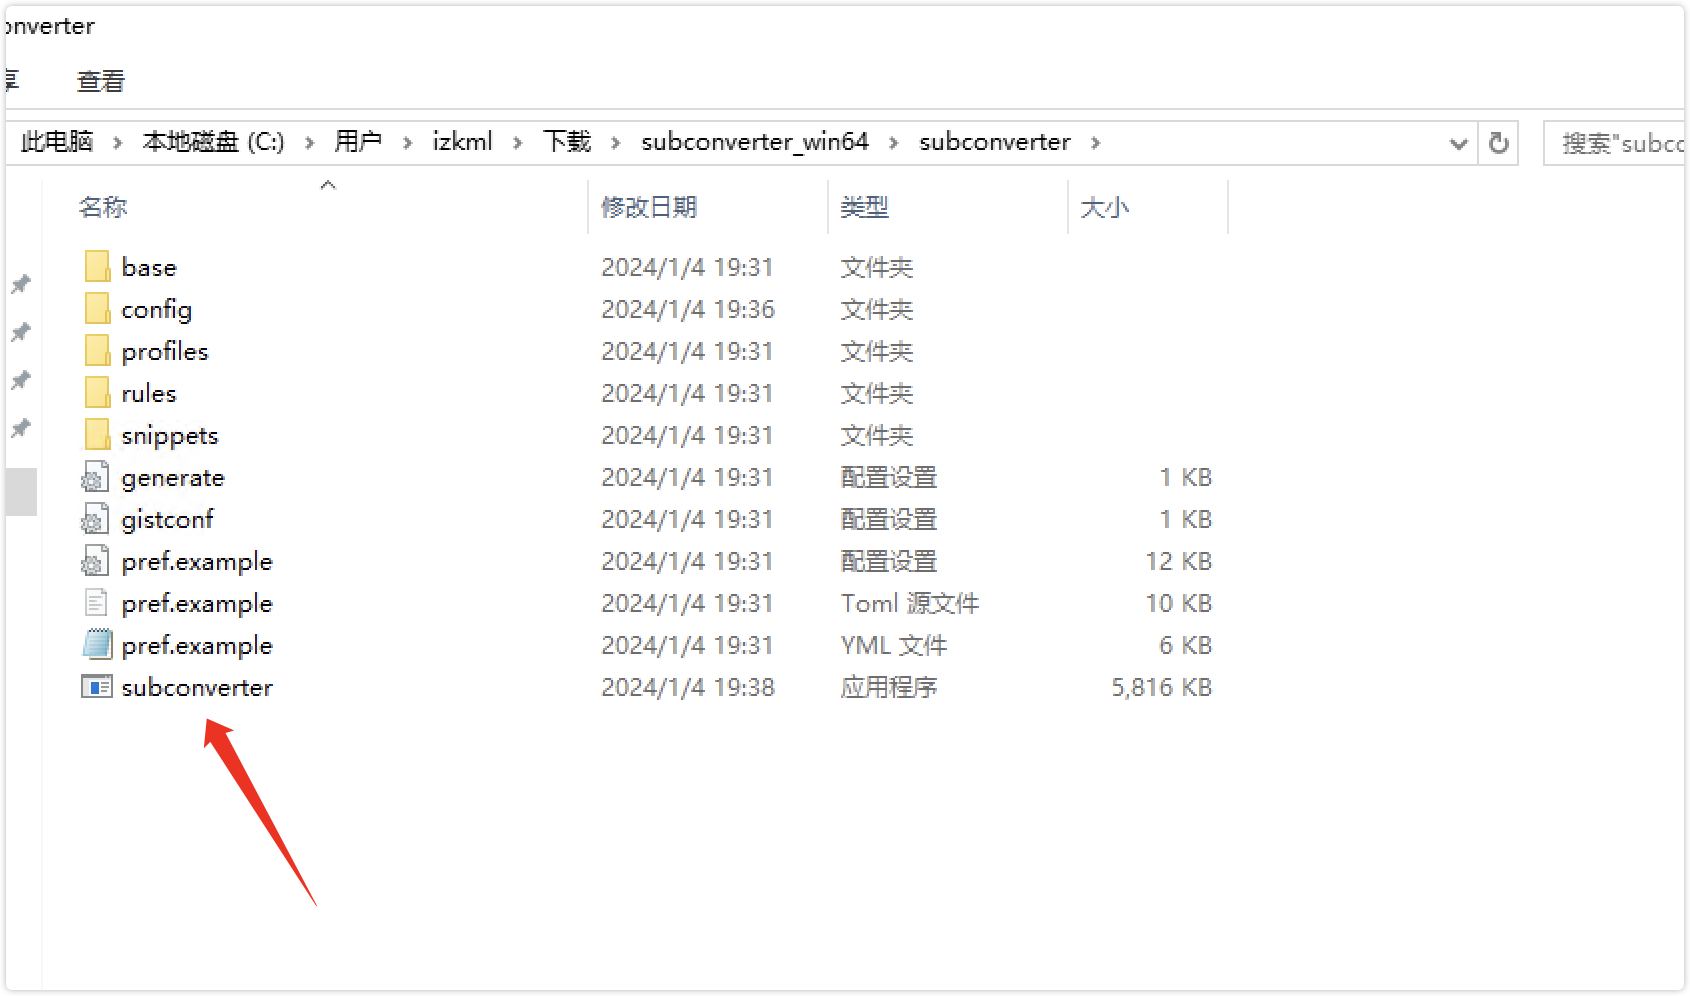Viewport: 1690px width, 996px height.
Task: Click the refresh button beside address bar
Action: point(1498,143)
